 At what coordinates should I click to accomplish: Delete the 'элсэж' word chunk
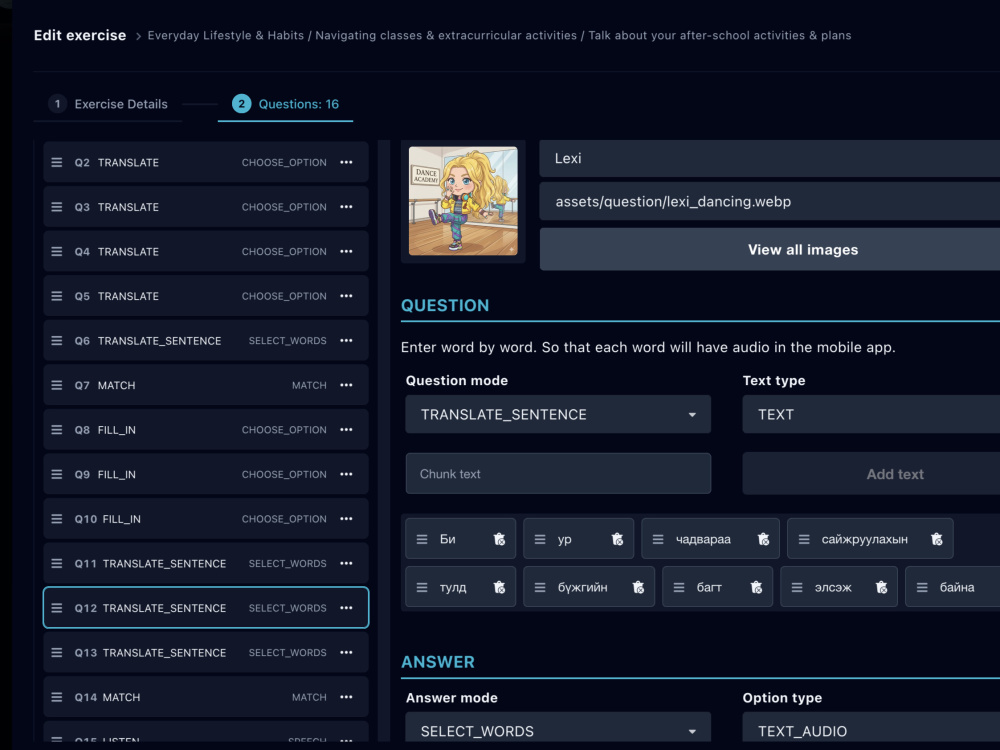click(x=881, y=587)
